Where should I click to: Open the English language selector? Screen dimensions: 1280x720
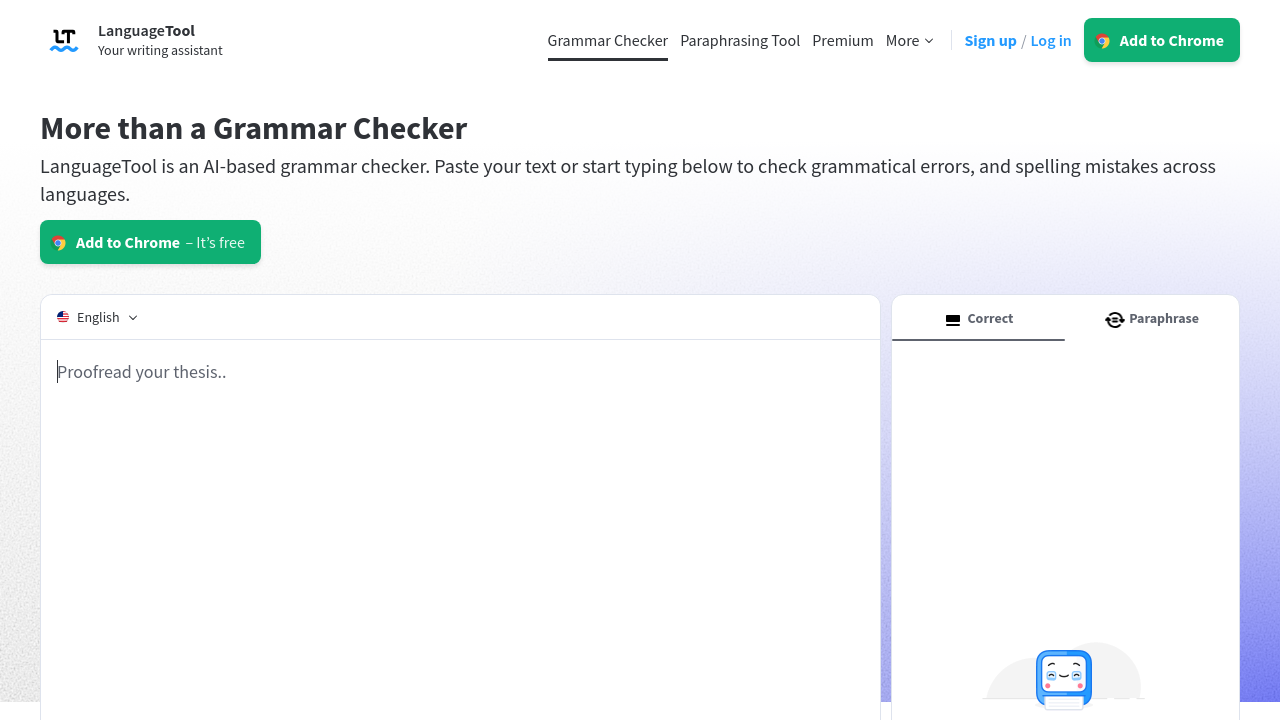click(x=97, y=317)
